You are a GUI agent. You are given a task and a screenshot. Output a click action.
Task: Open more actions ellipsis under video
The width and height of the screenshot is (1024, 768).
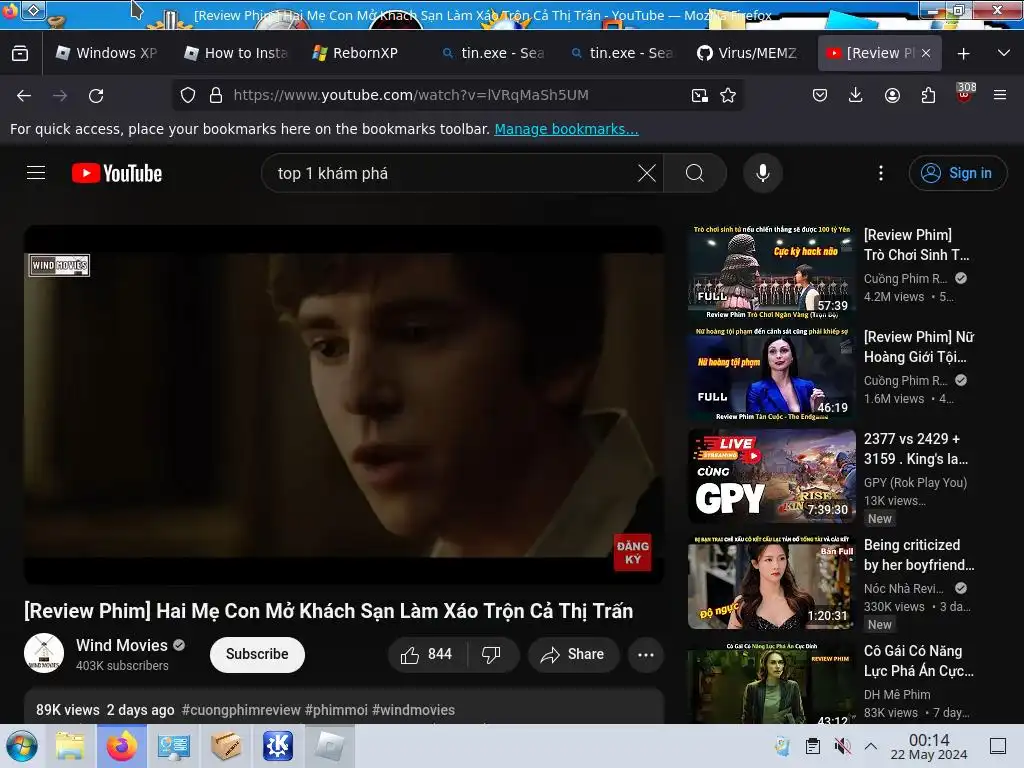tap(646, 654)
